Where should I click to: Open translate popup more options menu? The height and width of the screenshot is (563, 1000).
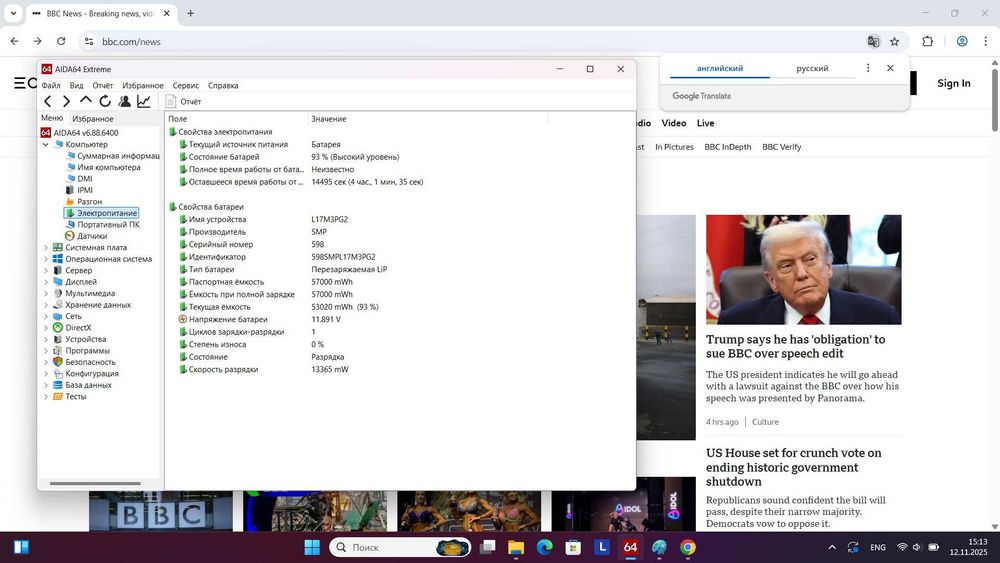point(868,68)
